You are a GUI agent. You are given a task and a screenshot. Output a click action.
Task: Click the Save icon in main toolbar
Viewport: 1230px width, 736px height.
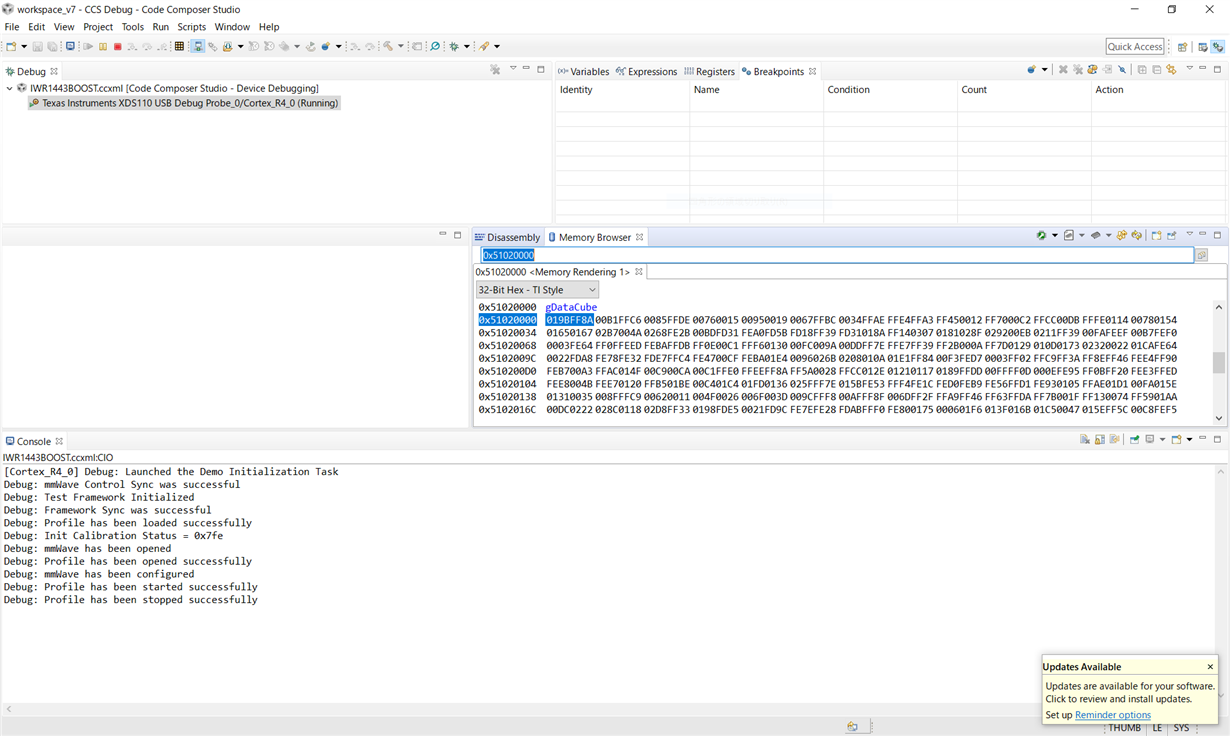pyautogui.click(x=38, y=46)
